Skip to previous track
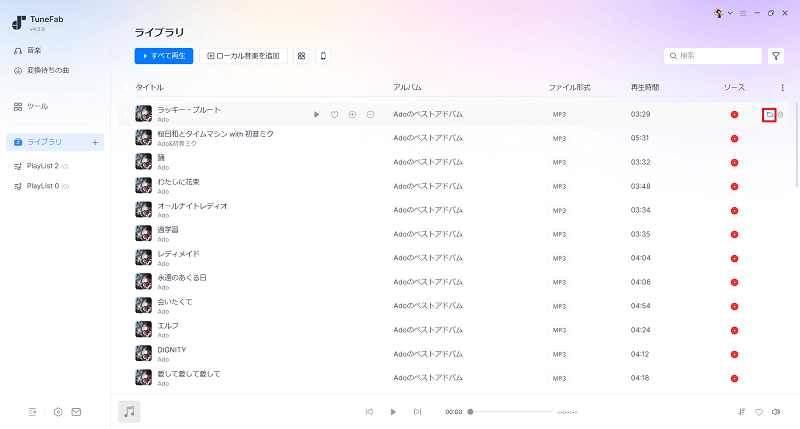800x429 pixels. (369, 412)
